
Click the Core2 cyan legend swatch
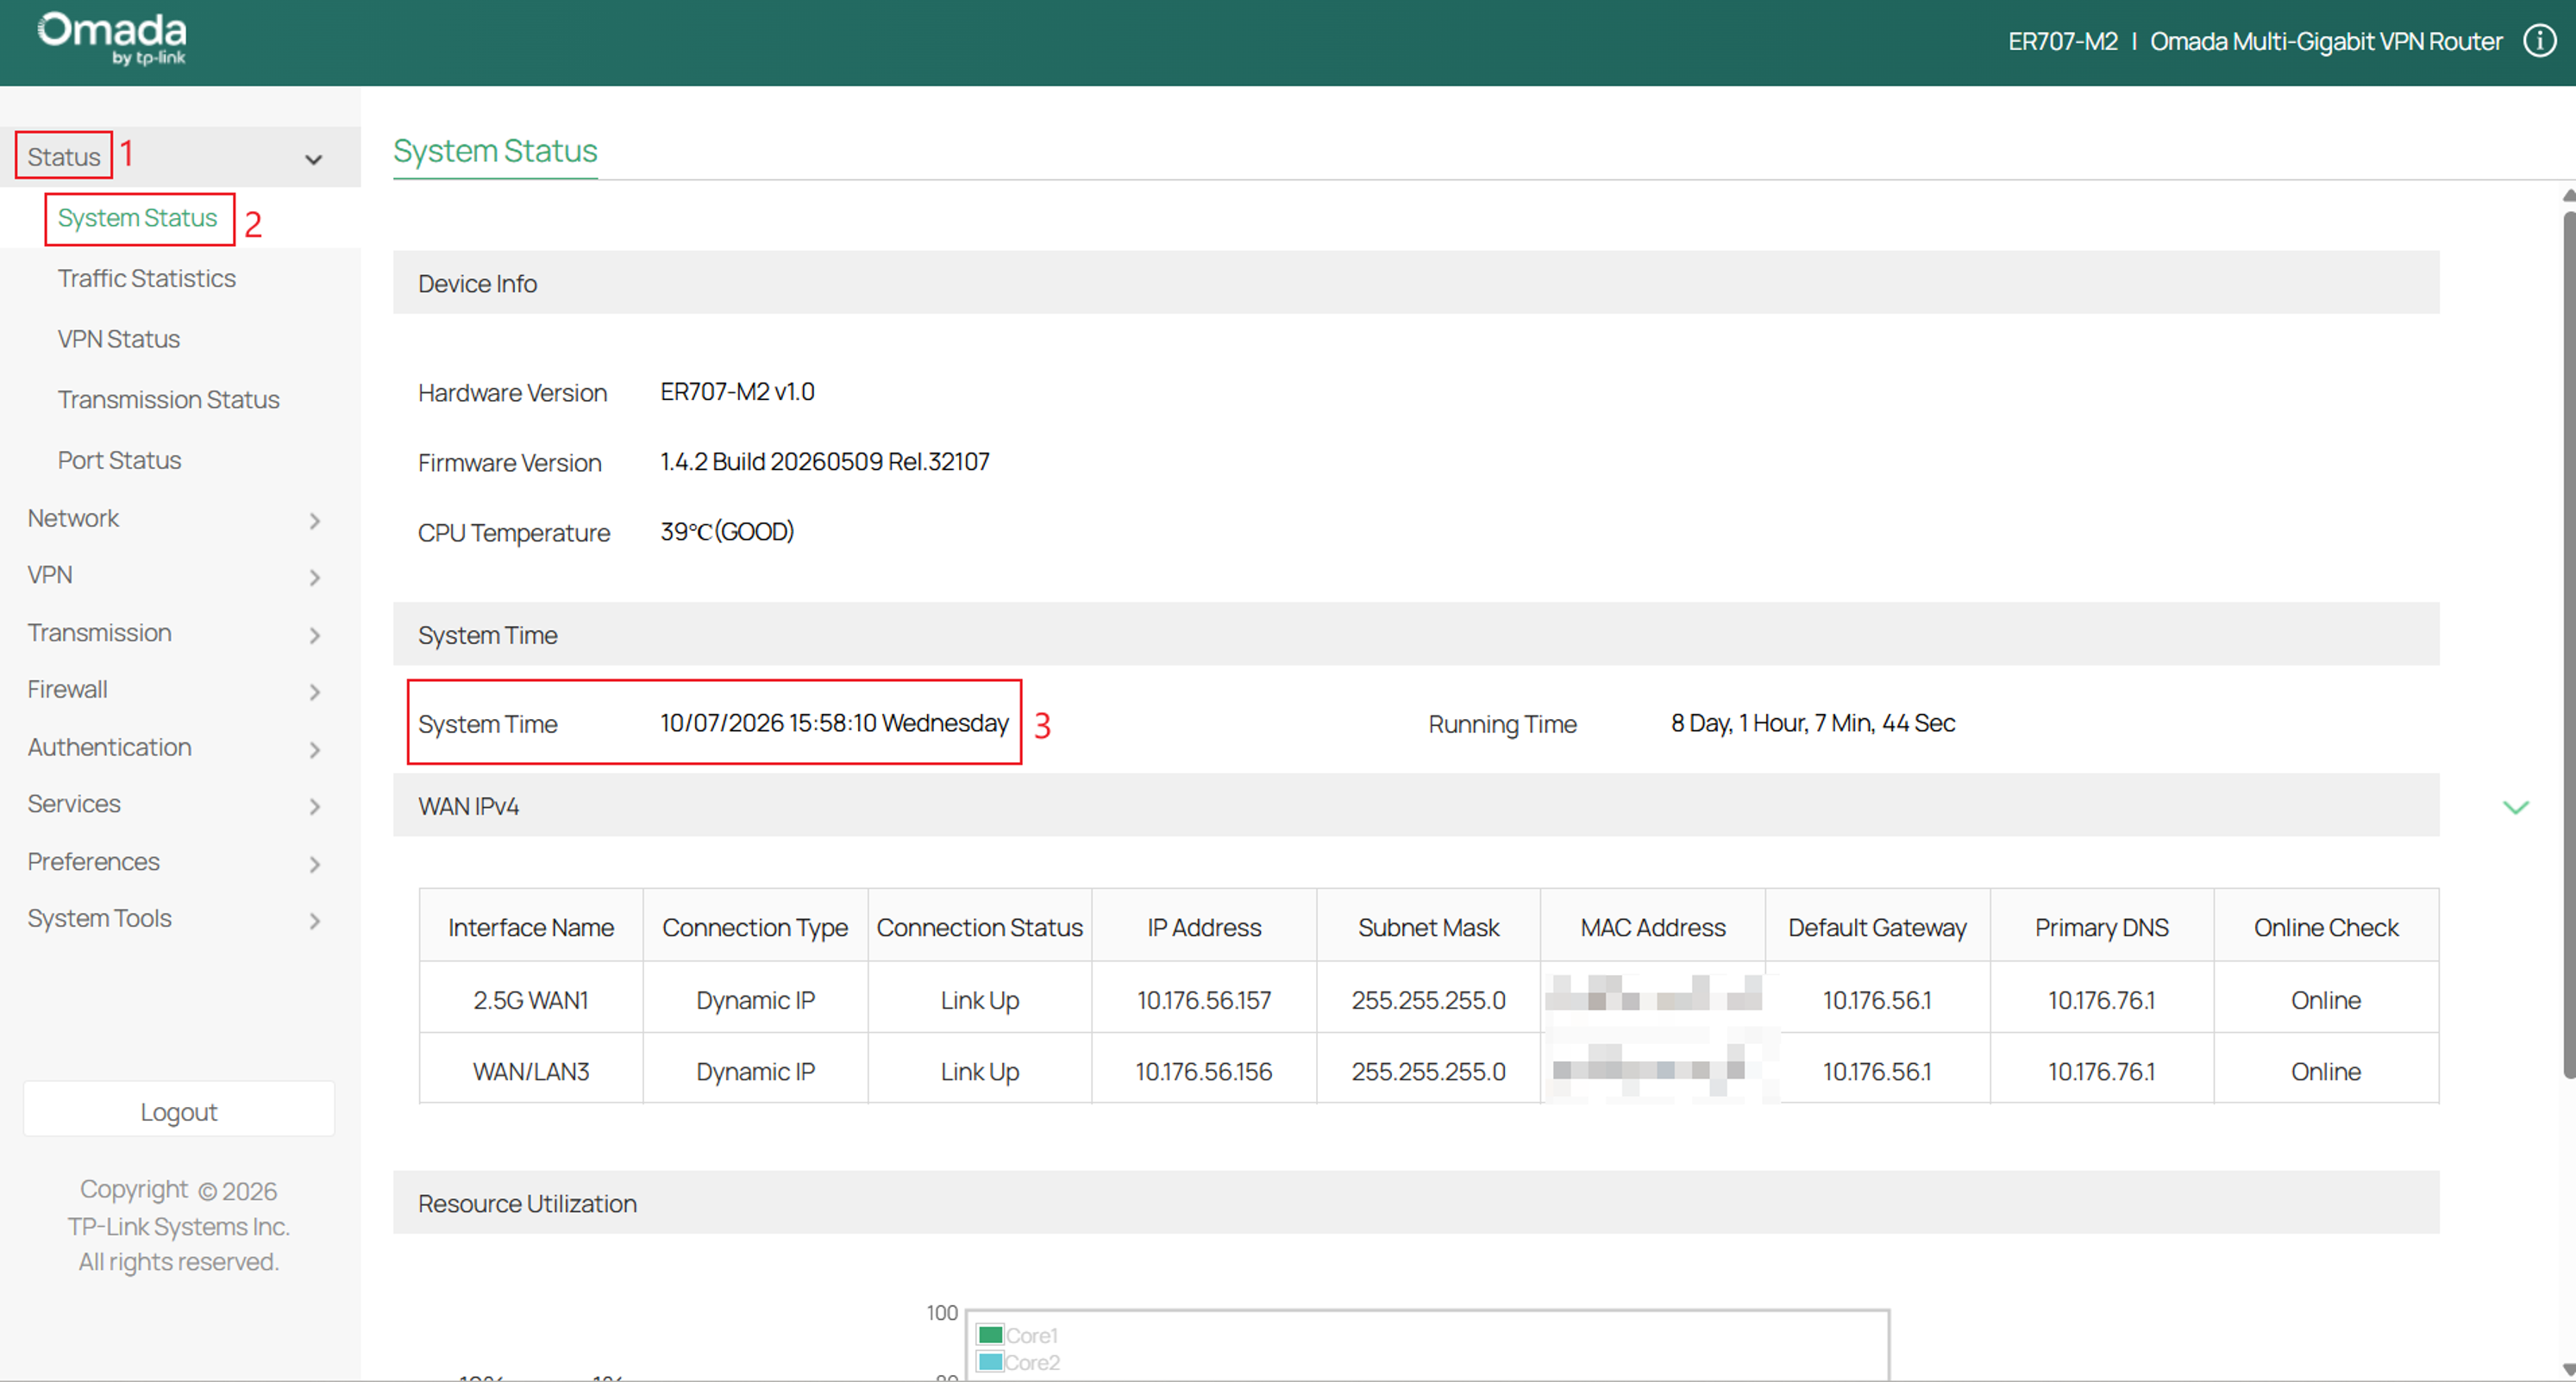coord(990,1362)
